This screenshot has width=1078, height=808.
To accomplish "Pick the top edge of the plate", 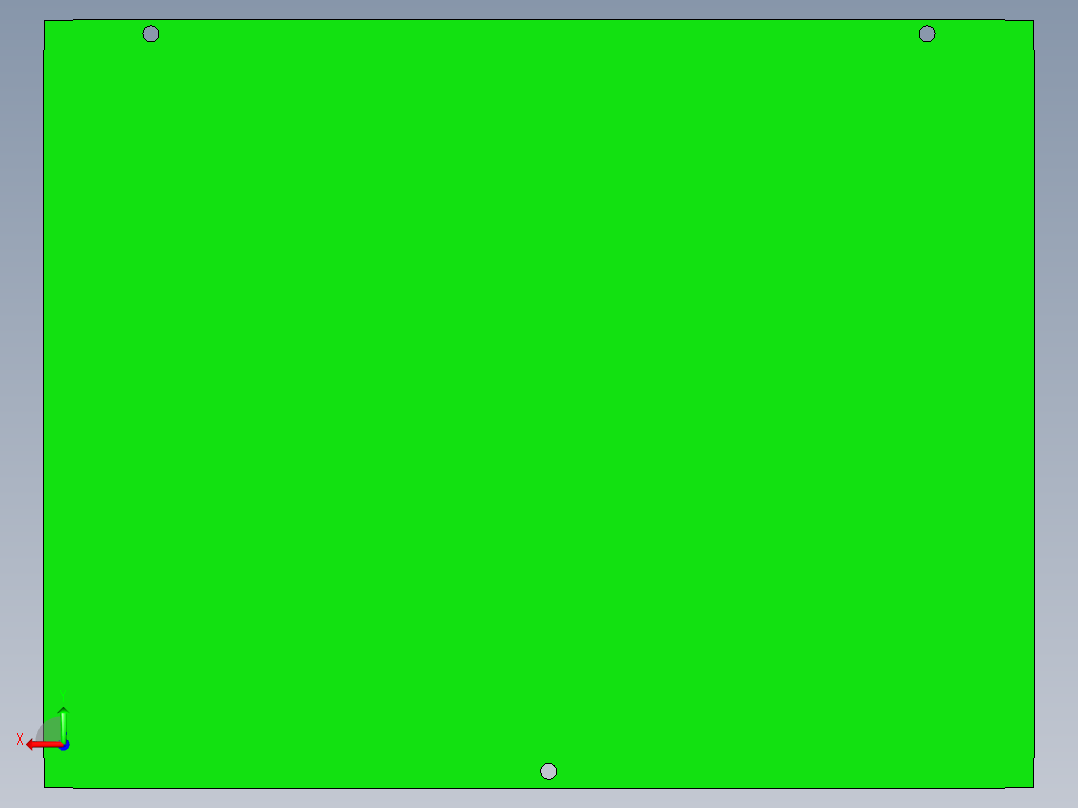I will click(539, 20).
